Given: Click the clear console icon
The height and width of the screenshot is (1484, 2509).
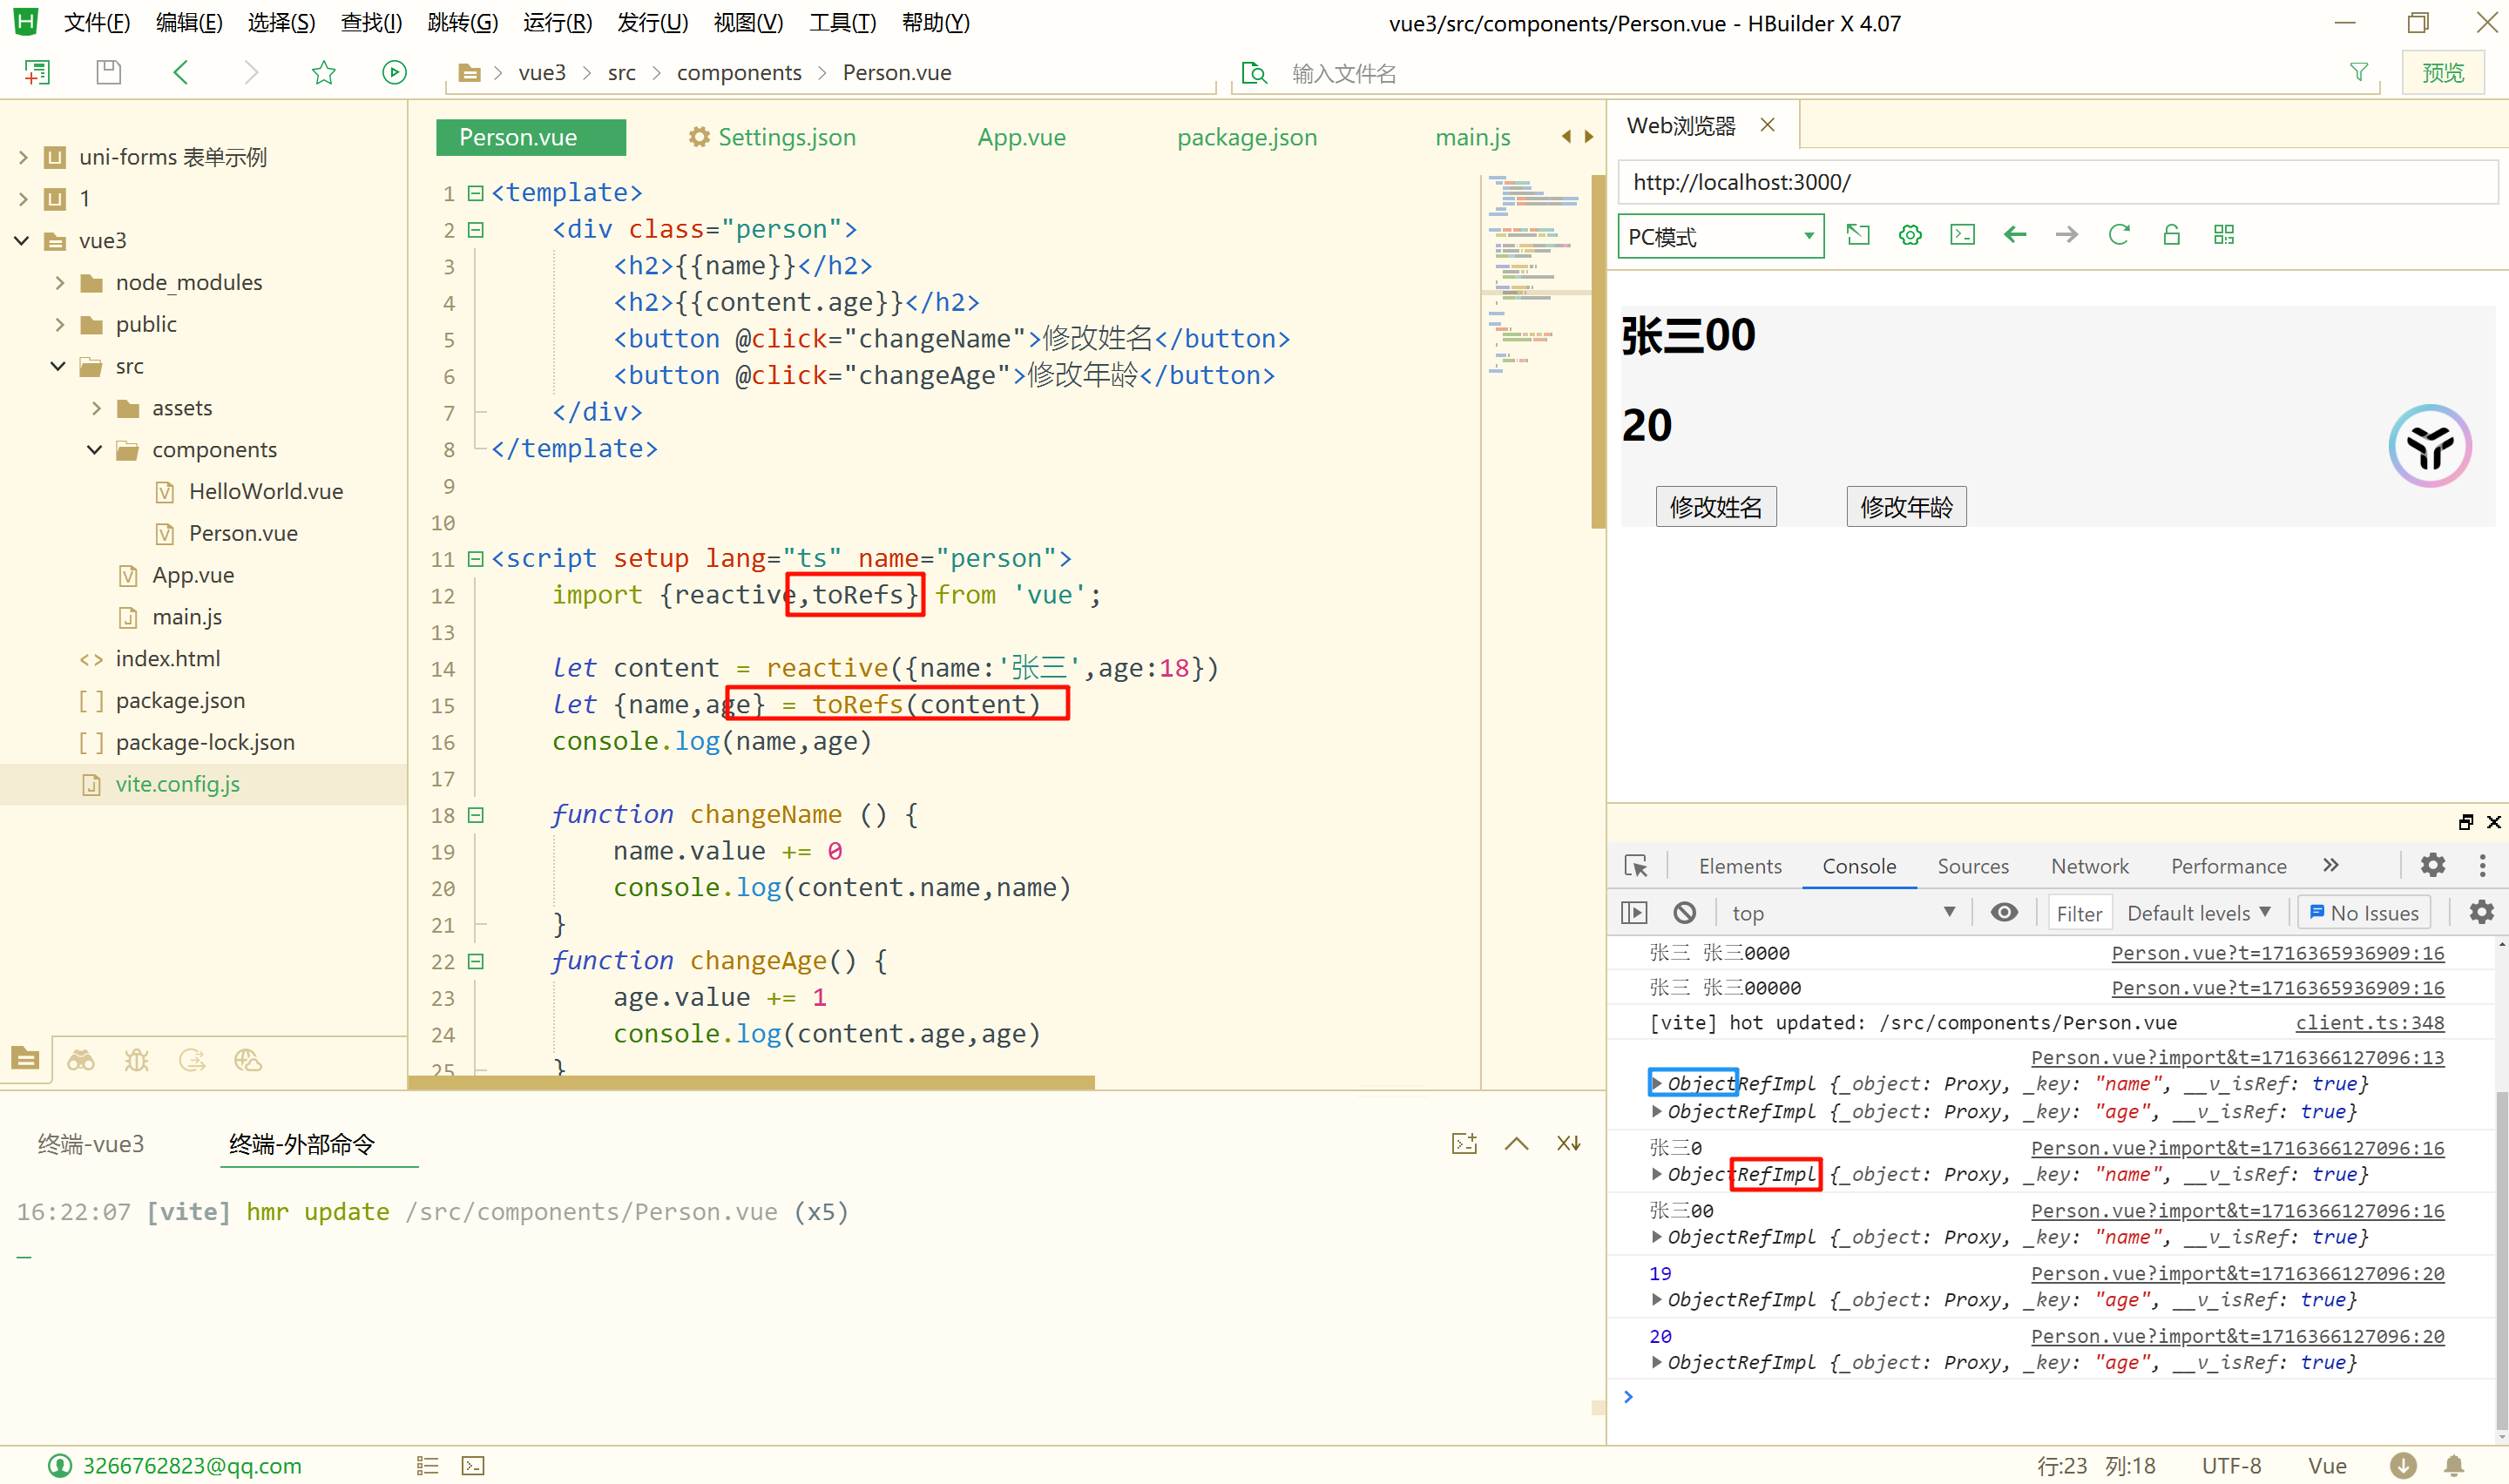Looking at the screenshot, I should point(1684,912).
